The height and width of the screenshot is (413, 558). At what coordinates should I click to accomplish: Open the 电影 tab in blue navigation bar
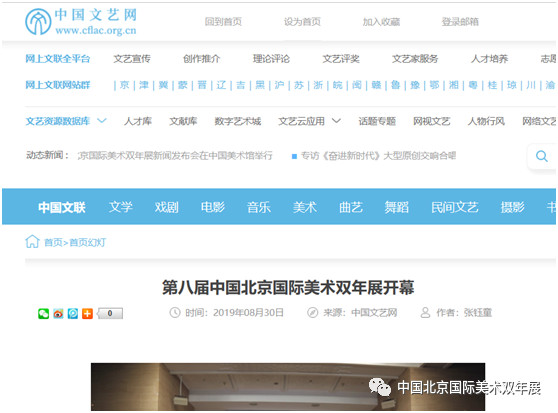point(212,207)
